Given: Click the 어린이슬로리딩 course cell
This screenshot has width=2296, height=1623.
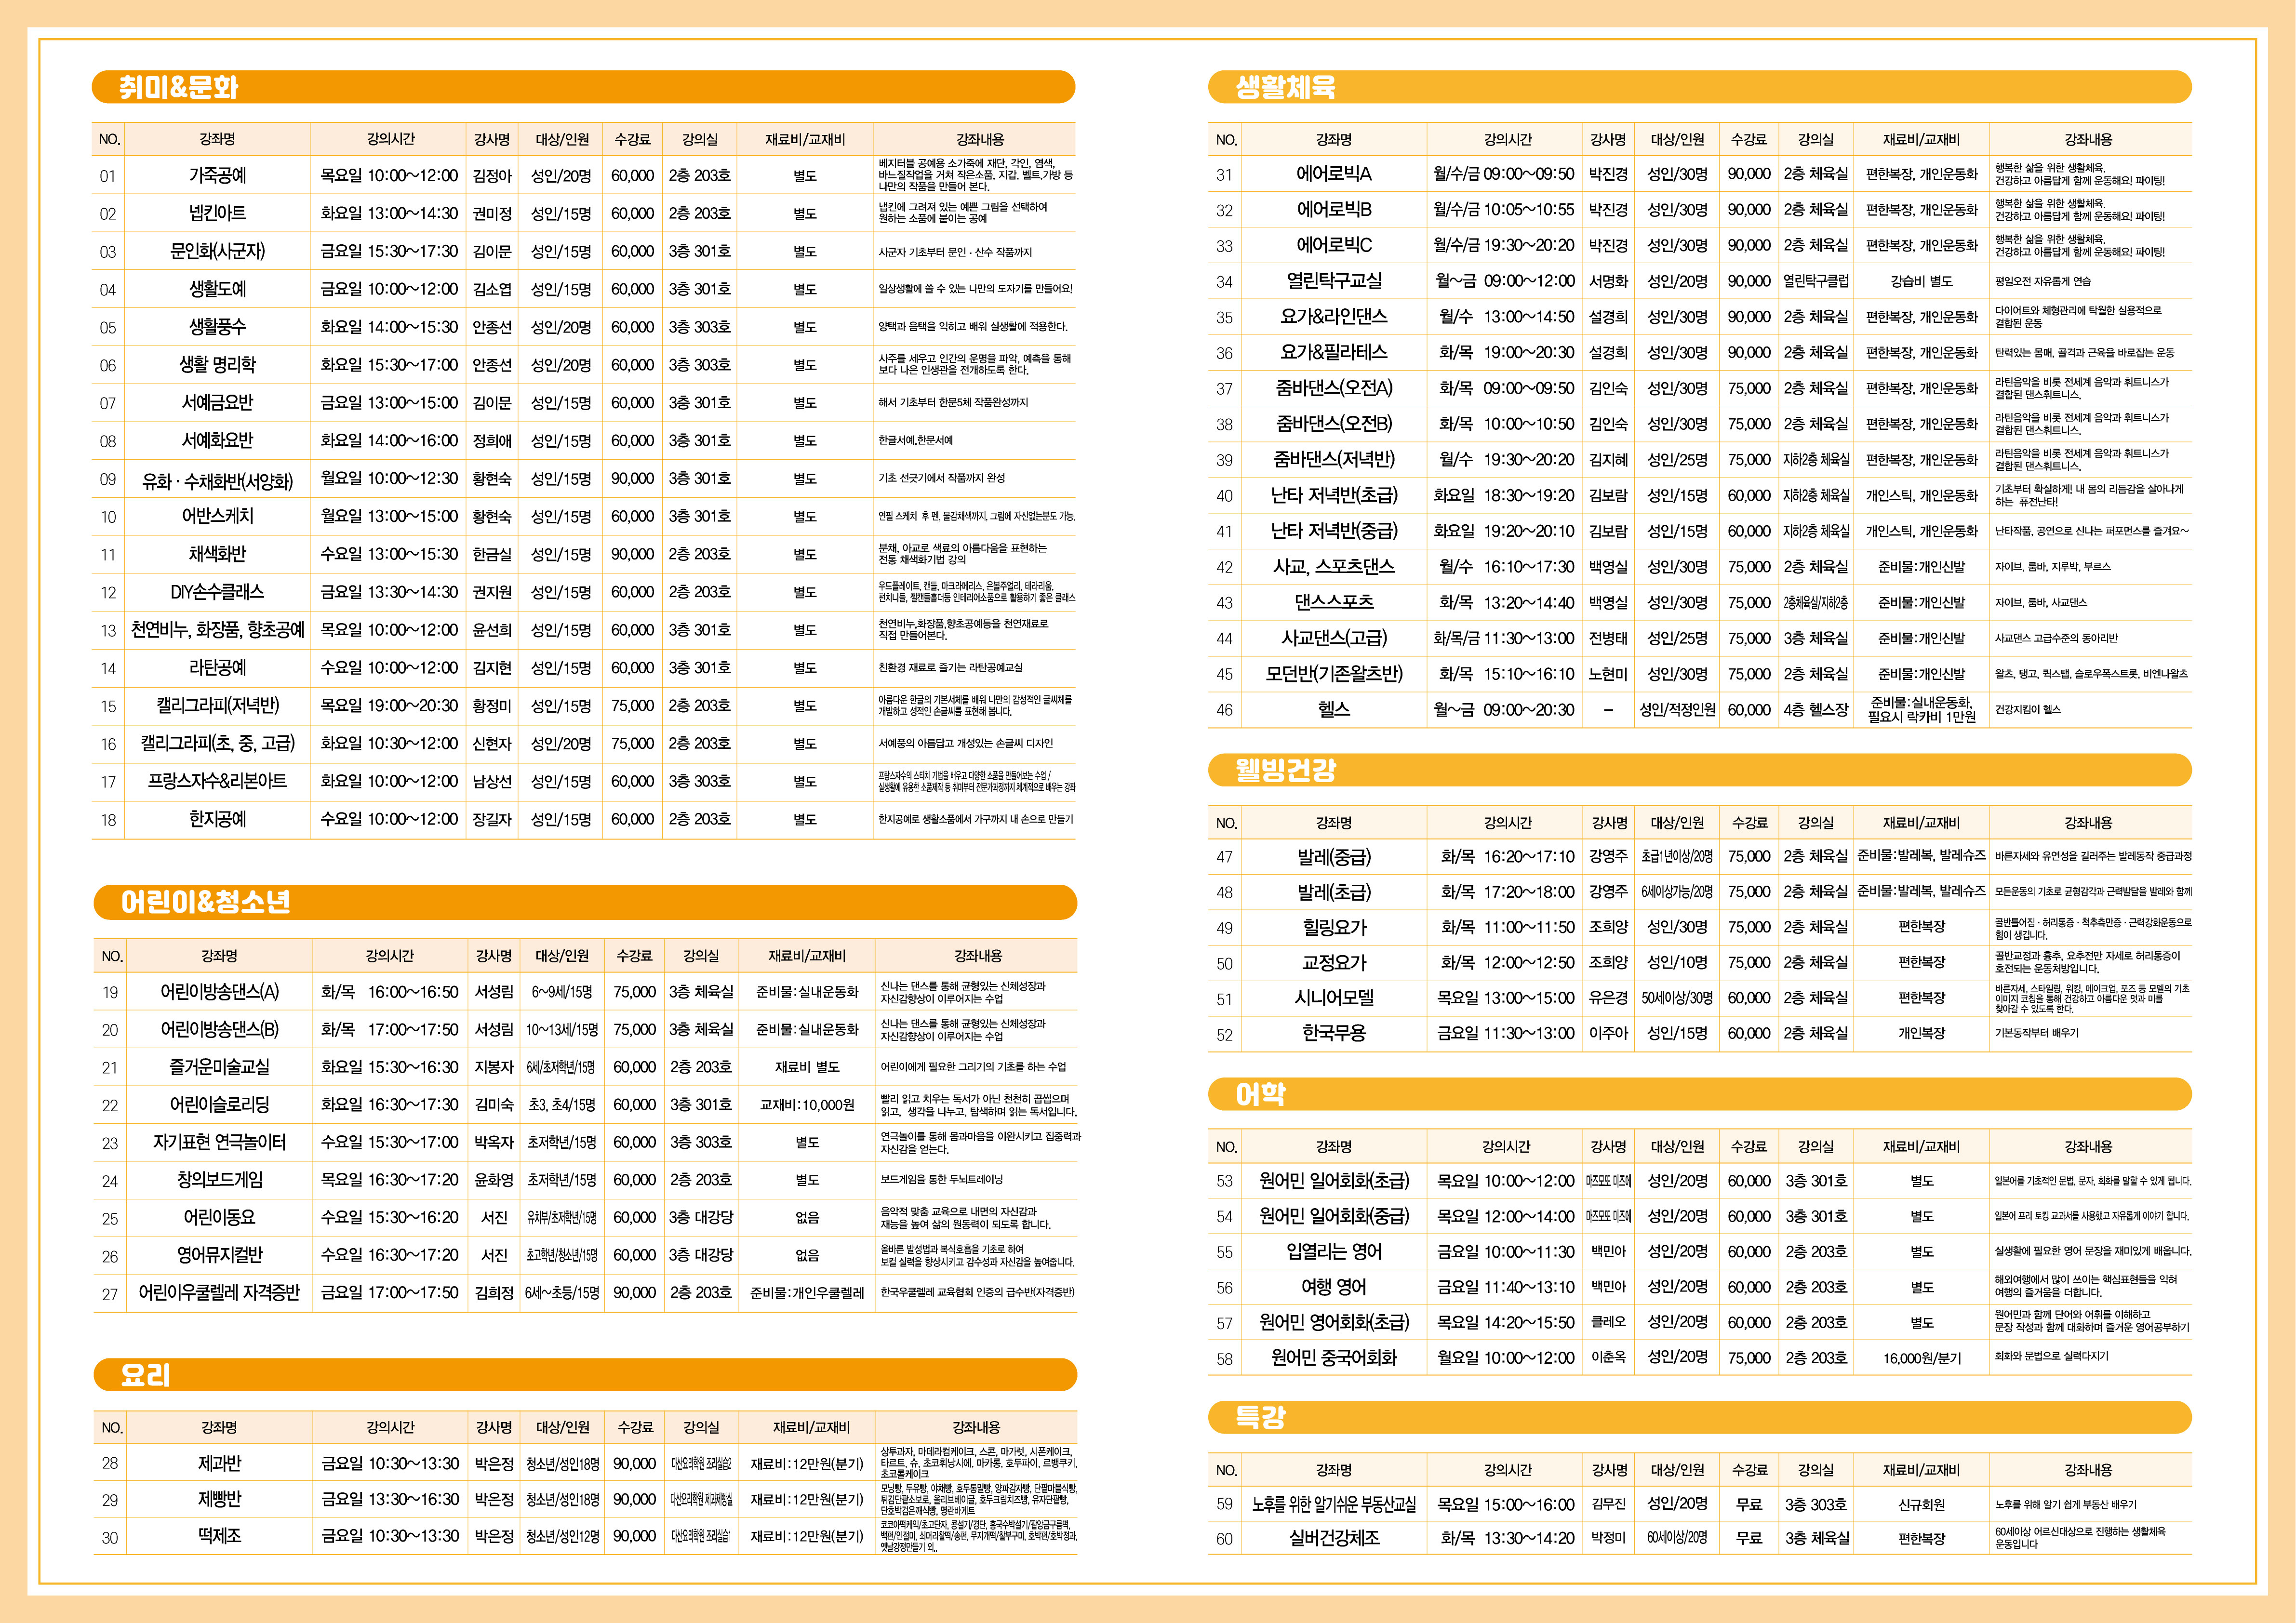Looking at the screenshot, I should pos(219,1105).
